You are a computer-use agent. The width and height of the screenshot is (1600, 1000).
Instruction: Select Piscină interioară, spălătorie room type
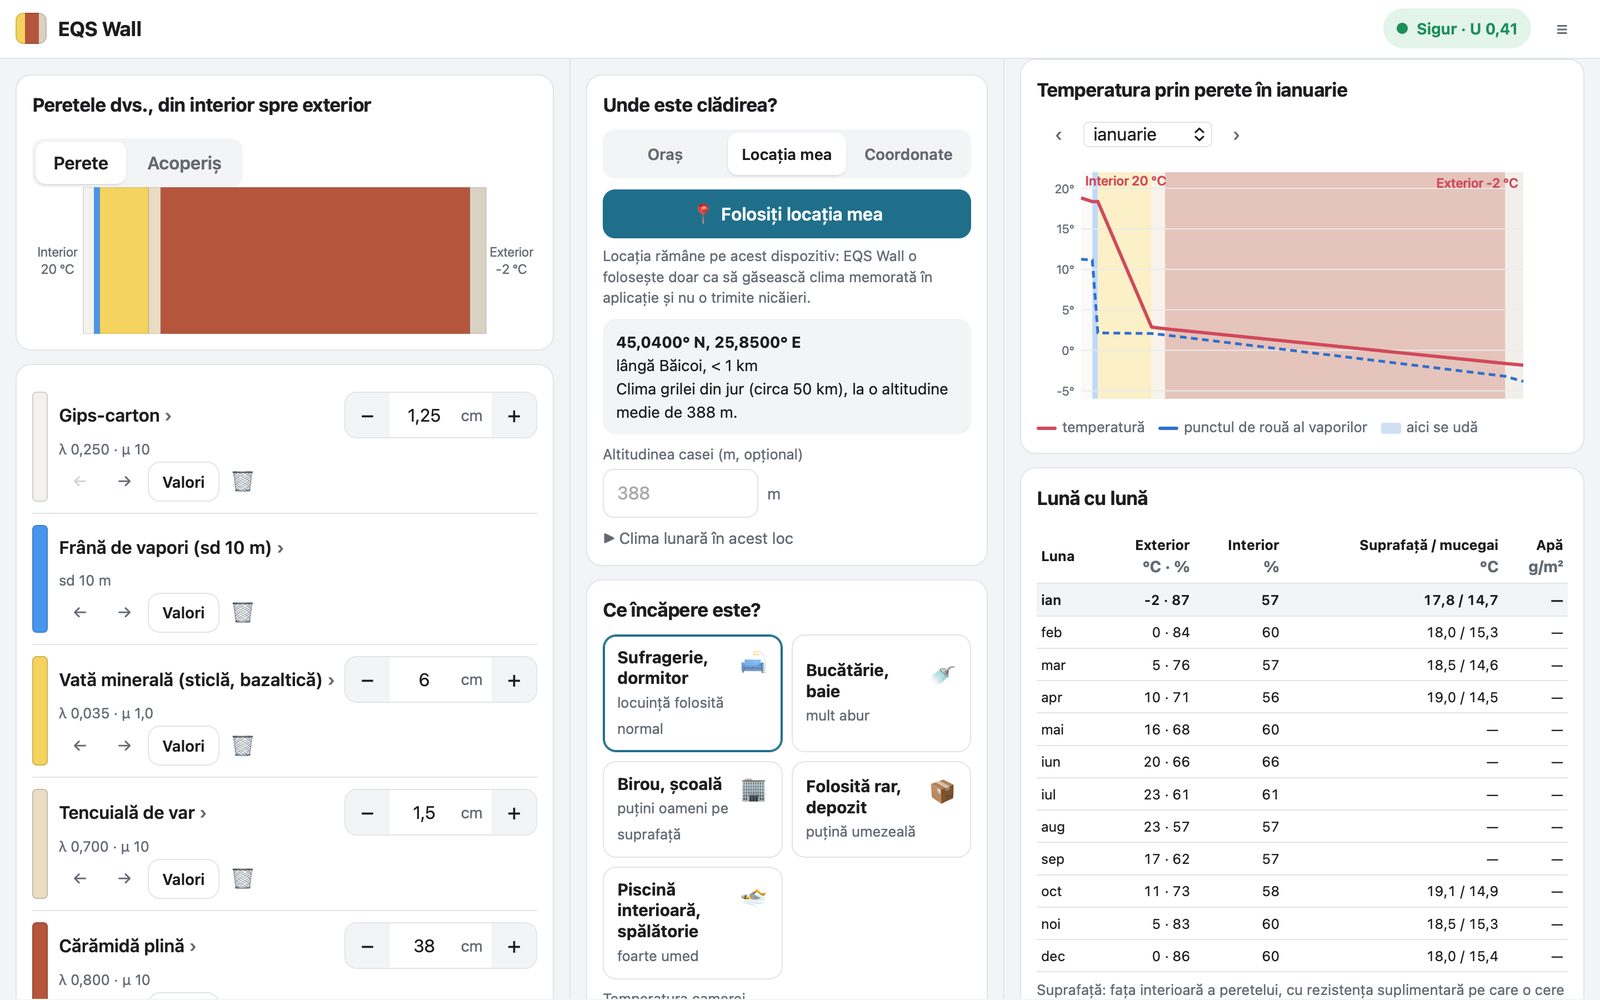(692, 922)
